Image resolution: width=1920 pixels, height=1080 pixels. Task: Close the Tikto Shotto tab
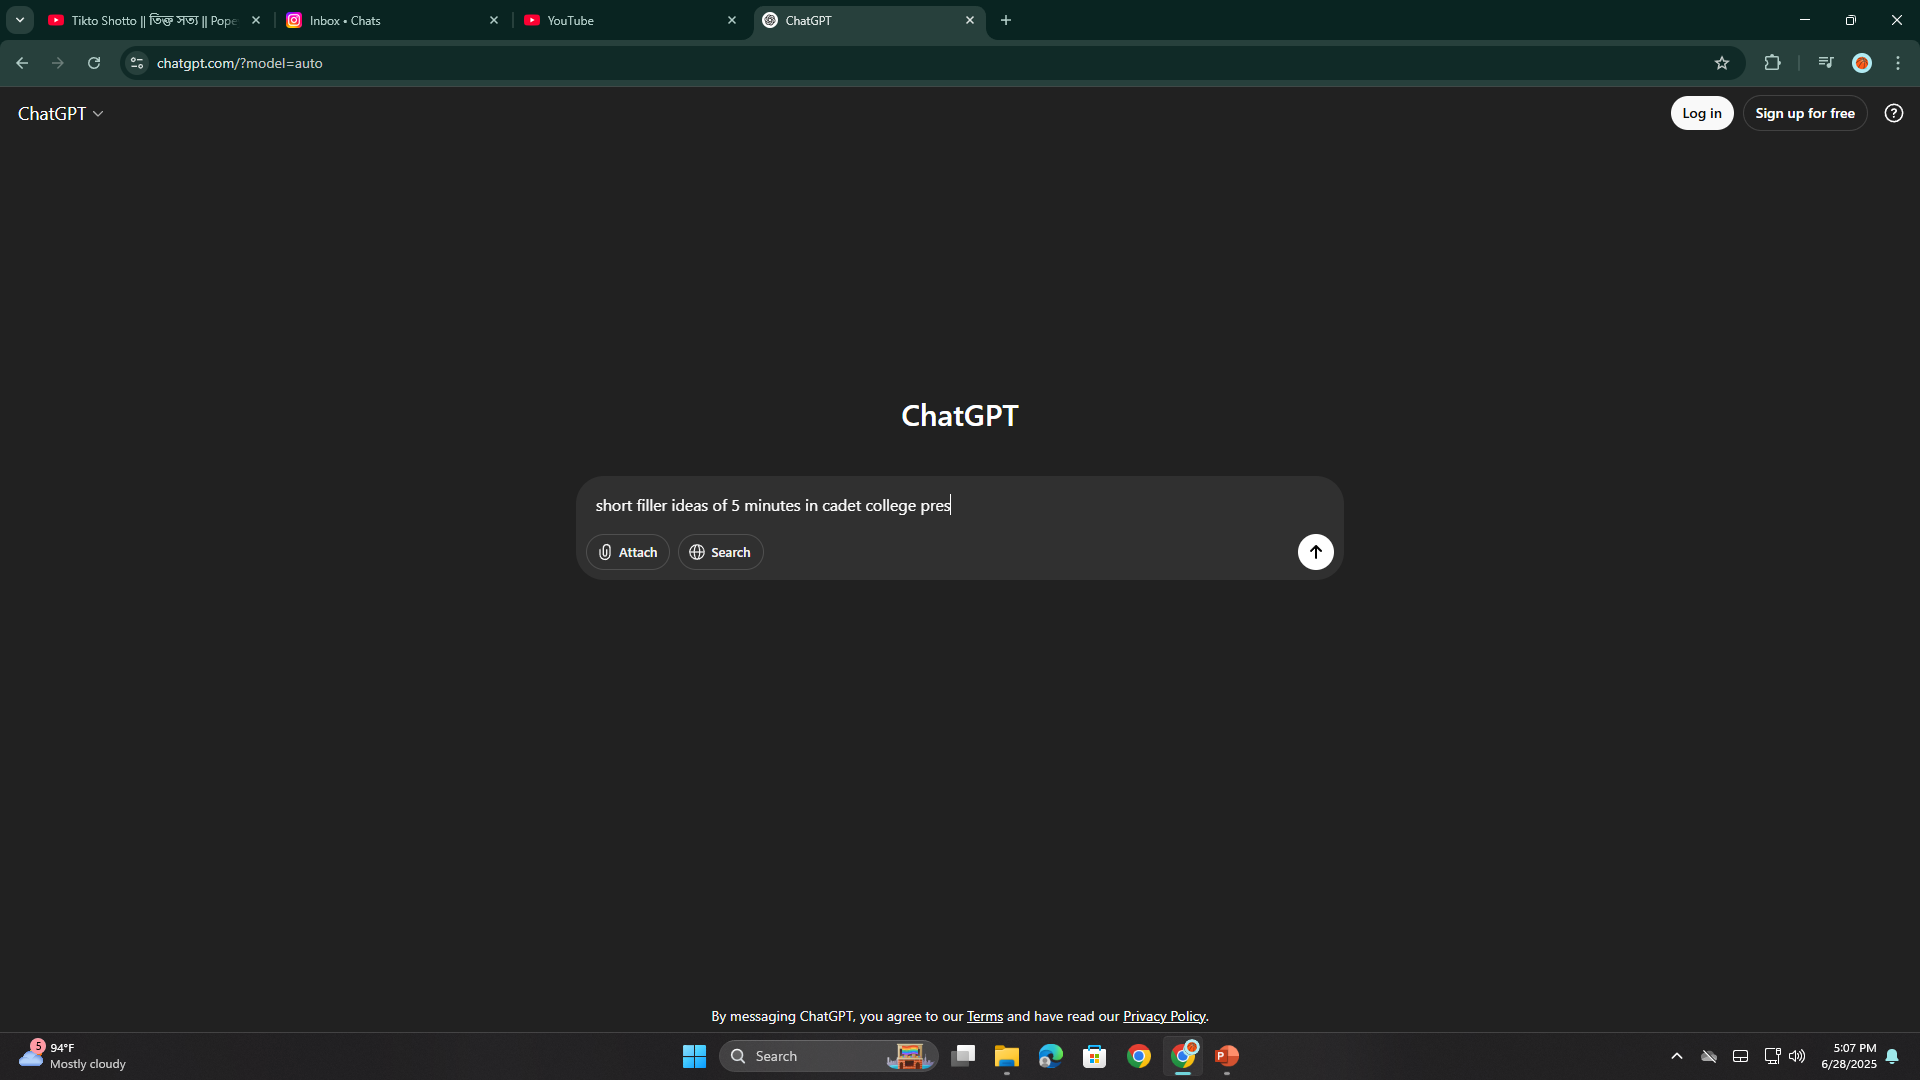click(x=256, y=20)
